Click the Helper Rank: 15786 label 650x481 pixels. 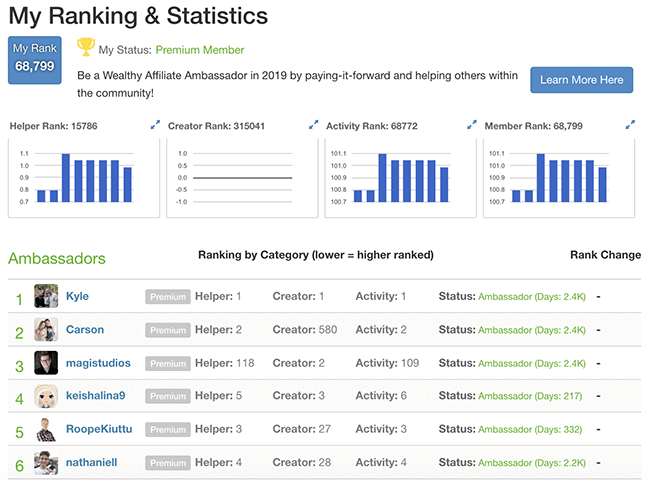coord(53,126)
